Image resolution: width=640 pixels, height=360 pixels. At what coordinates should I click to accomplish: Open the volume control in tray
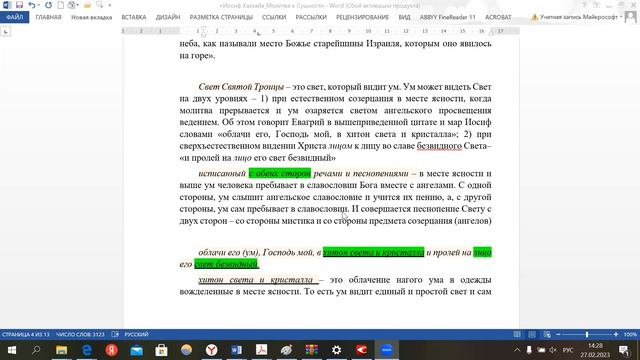tap(553, 350)
